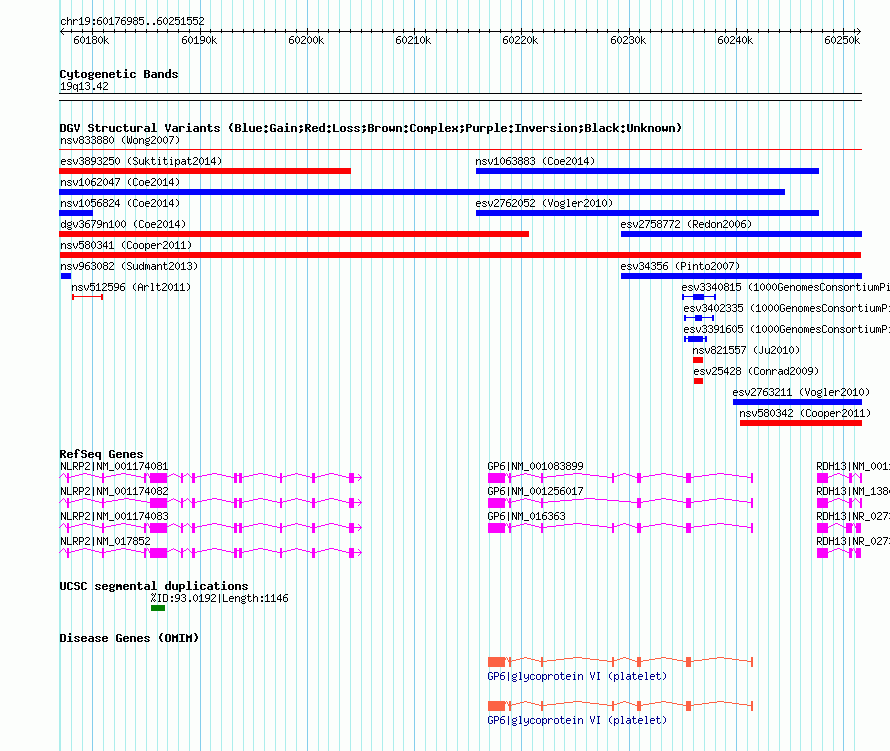
Task: Click the GP6|NM_001256017 transcript label
Action: point(535,491)
